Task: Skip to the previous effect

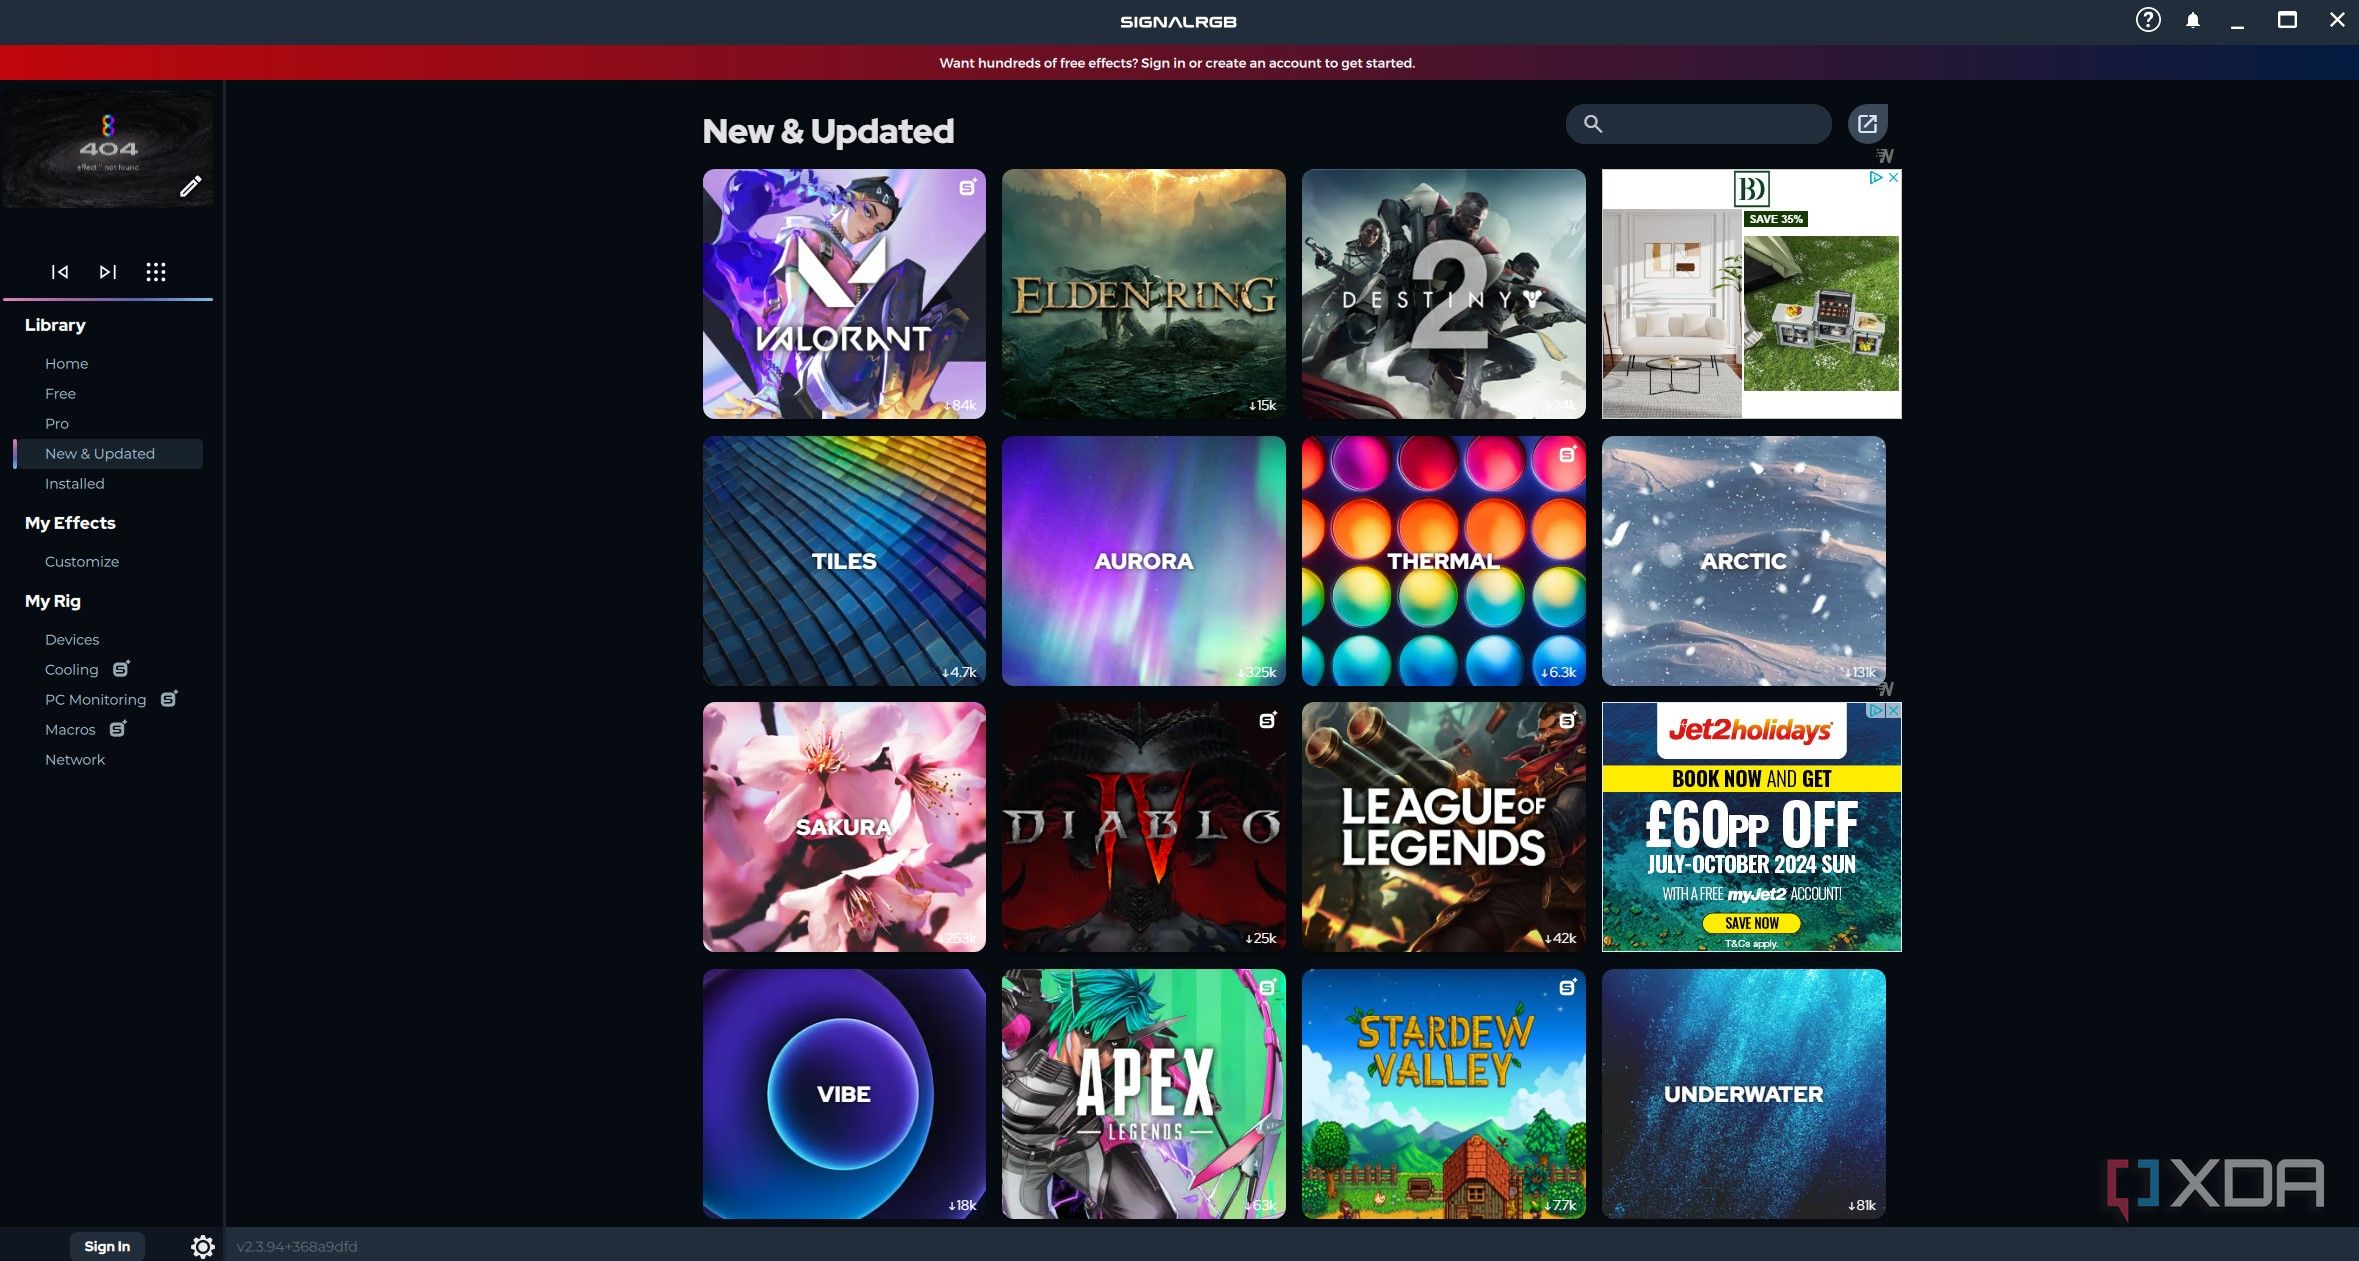Action: pos(60,272)
